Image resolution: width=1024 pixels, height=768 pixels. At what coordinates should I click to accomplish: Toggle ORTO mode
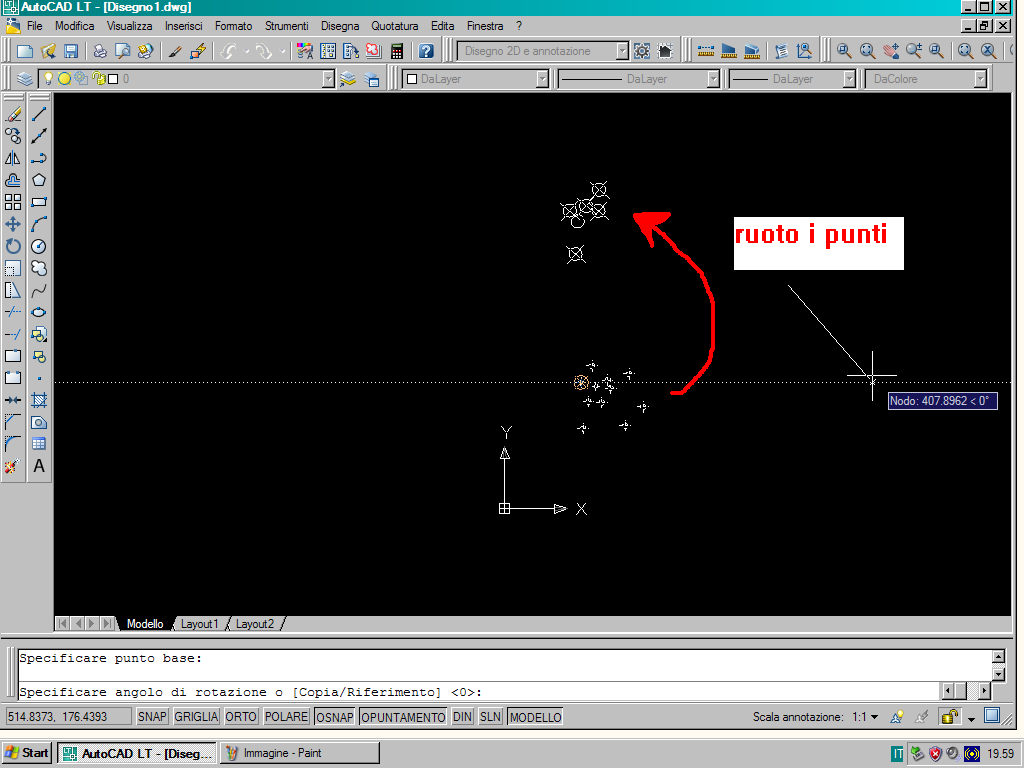point(241,717)
